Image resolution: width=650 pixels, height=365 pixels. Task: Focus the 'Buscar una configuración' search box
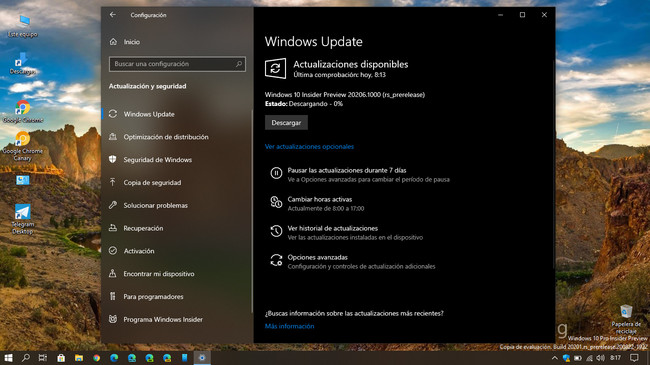coord(177,64)
